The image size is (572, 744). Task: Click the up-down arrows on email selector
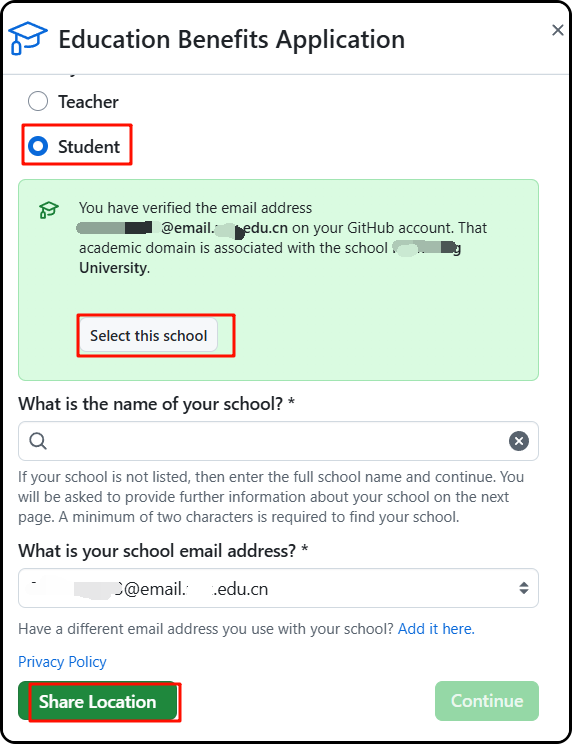pos(524,588)
